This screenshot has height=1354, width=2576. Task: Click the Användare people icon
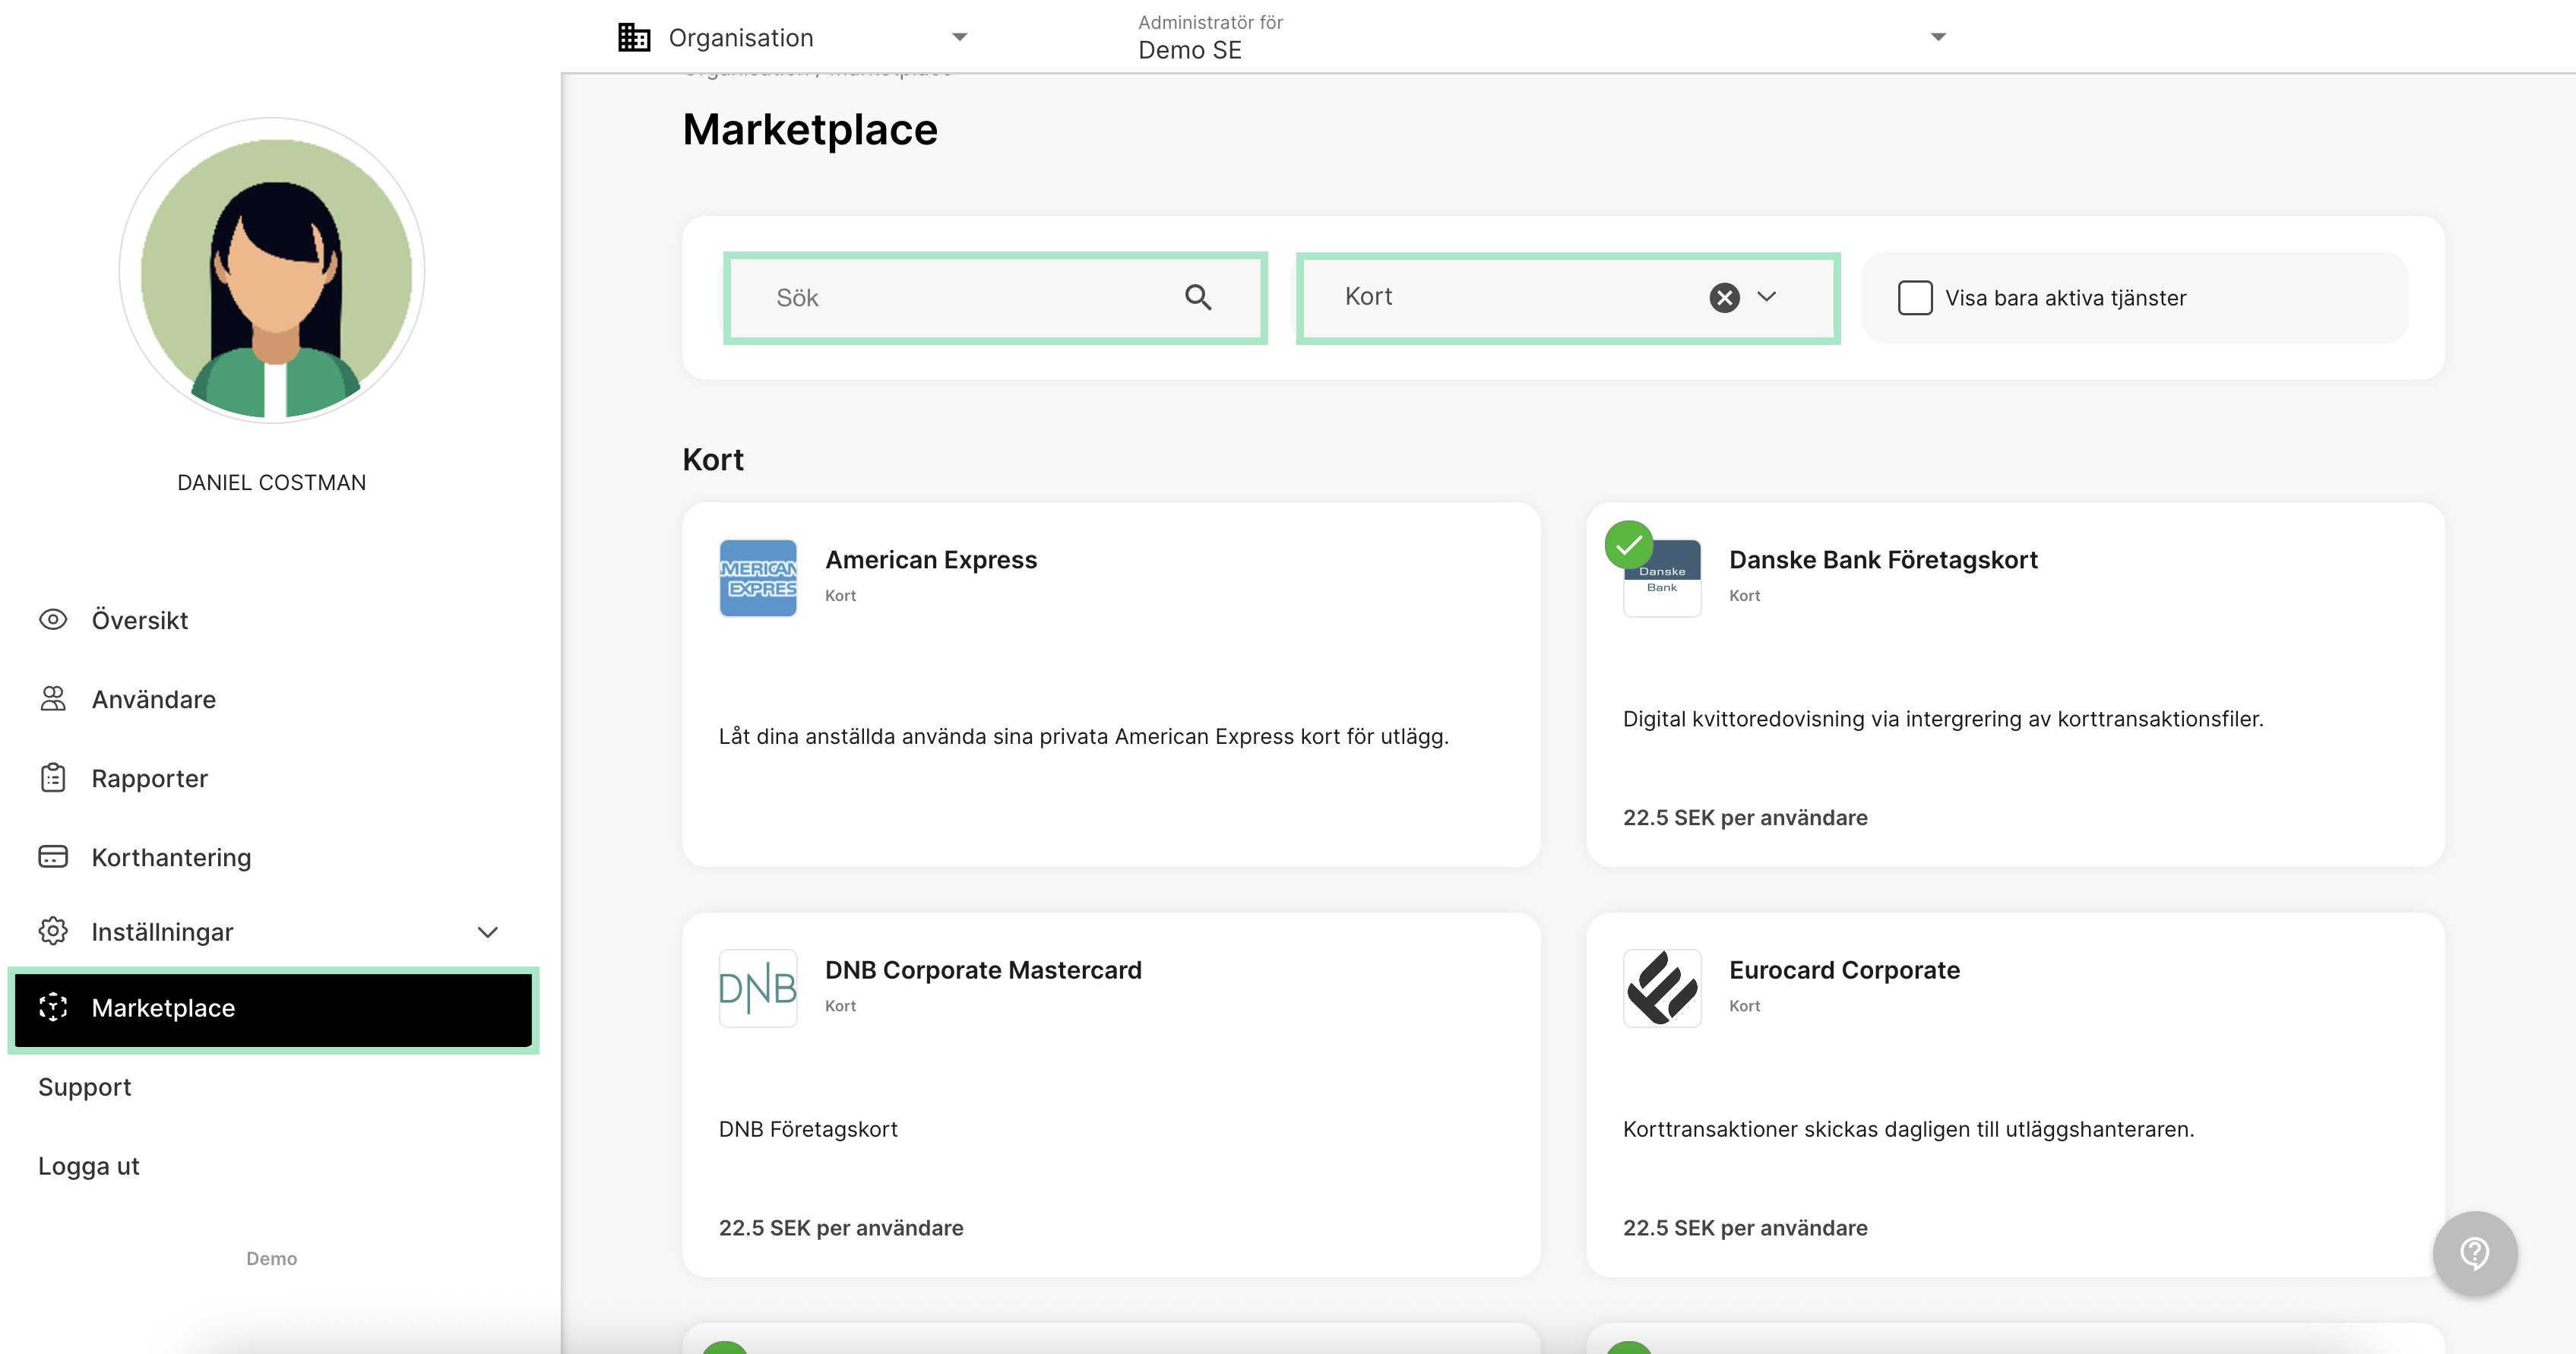click(x=53, y=698)
